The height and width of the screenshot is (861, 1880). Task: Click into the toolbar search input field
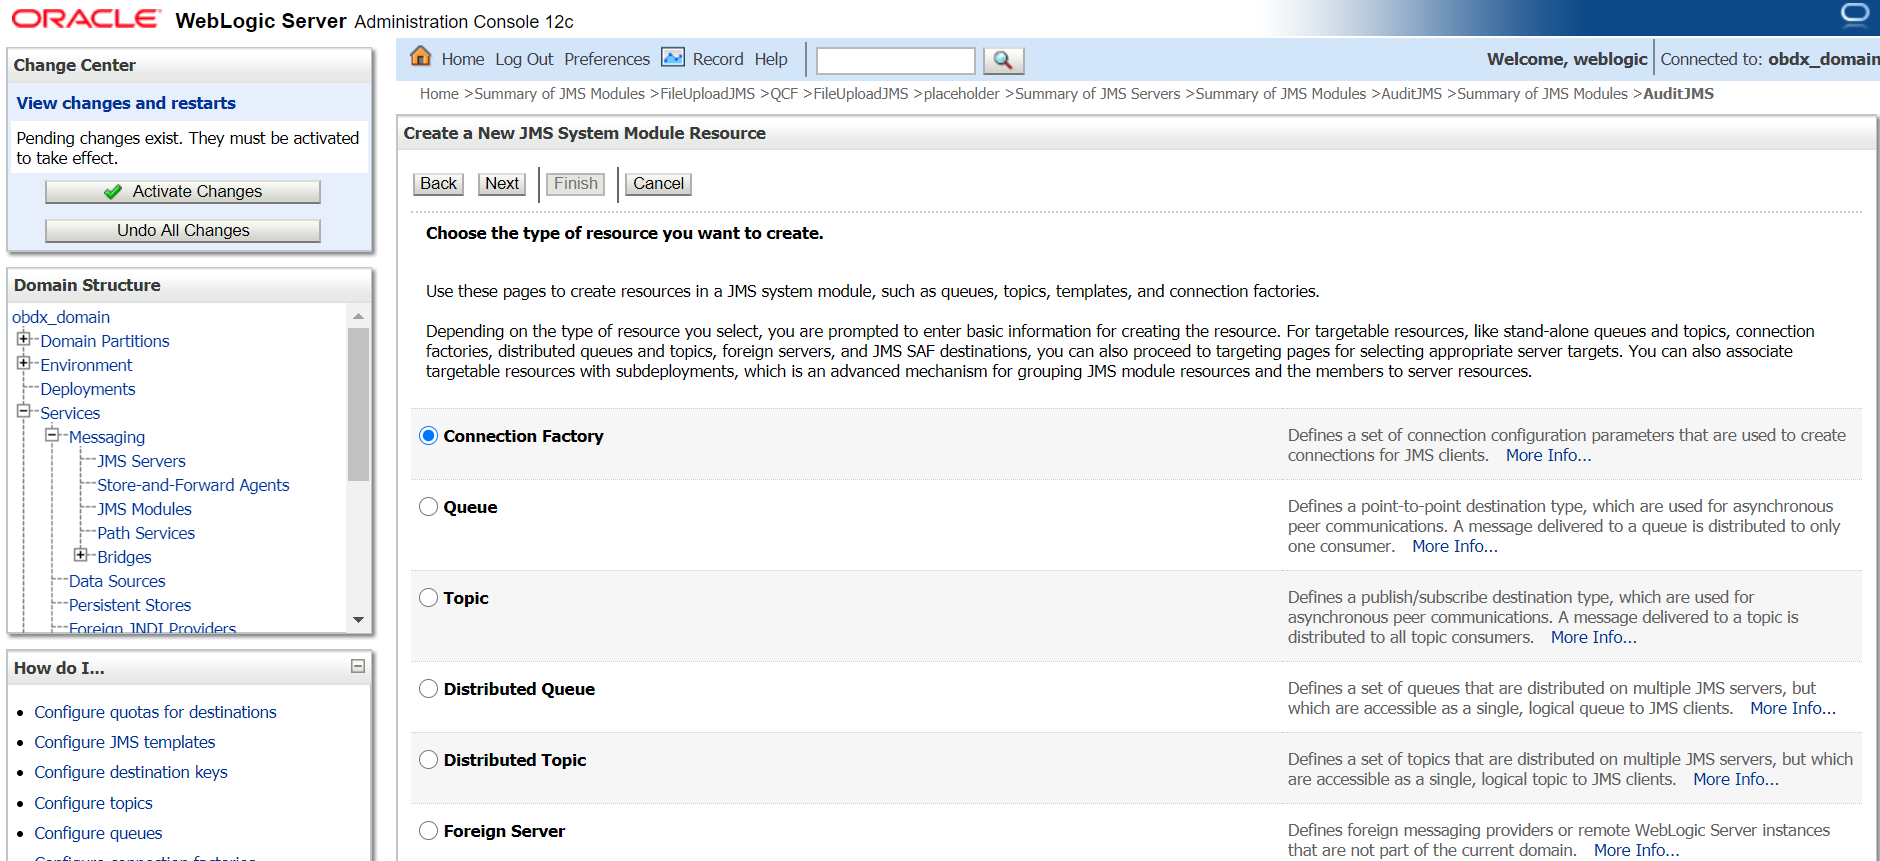pos(895,61)
